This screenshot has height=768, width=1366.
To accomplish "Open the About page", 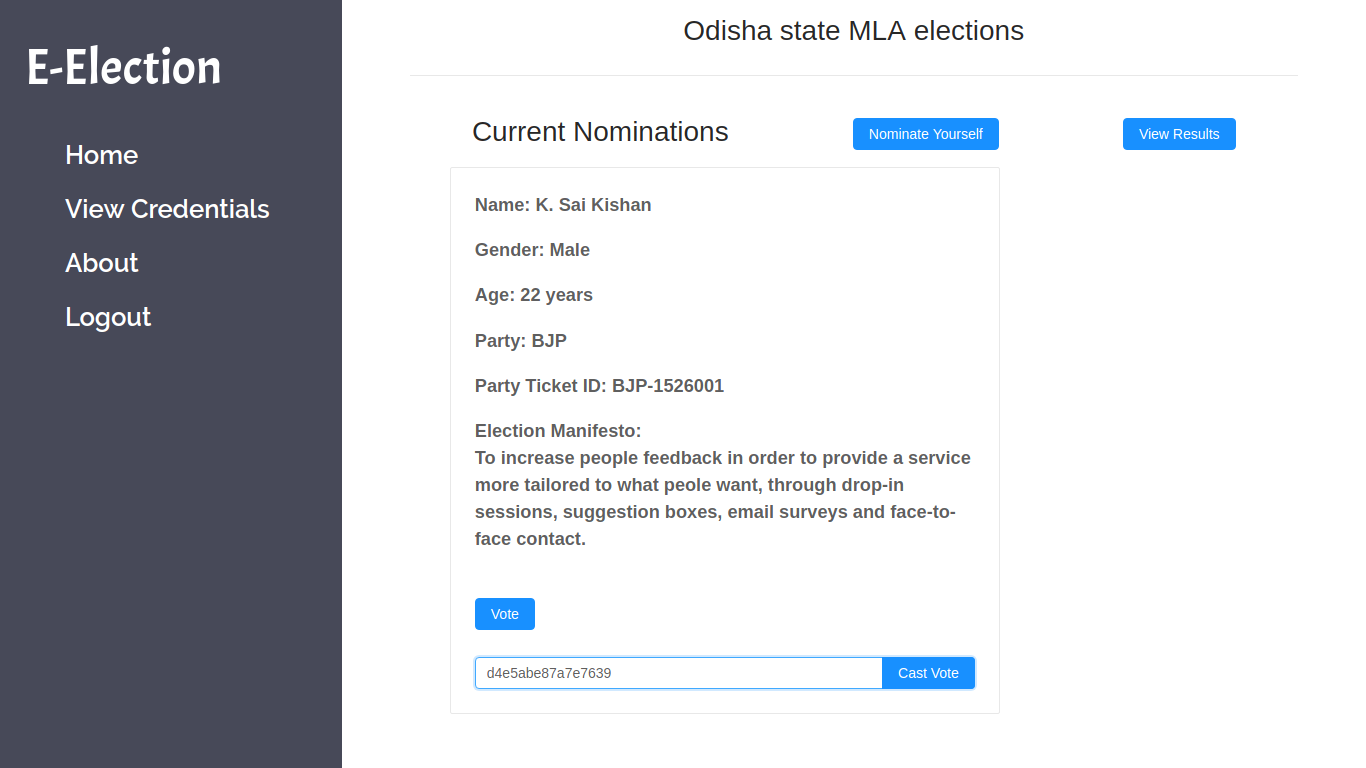I will click(101, 263).
